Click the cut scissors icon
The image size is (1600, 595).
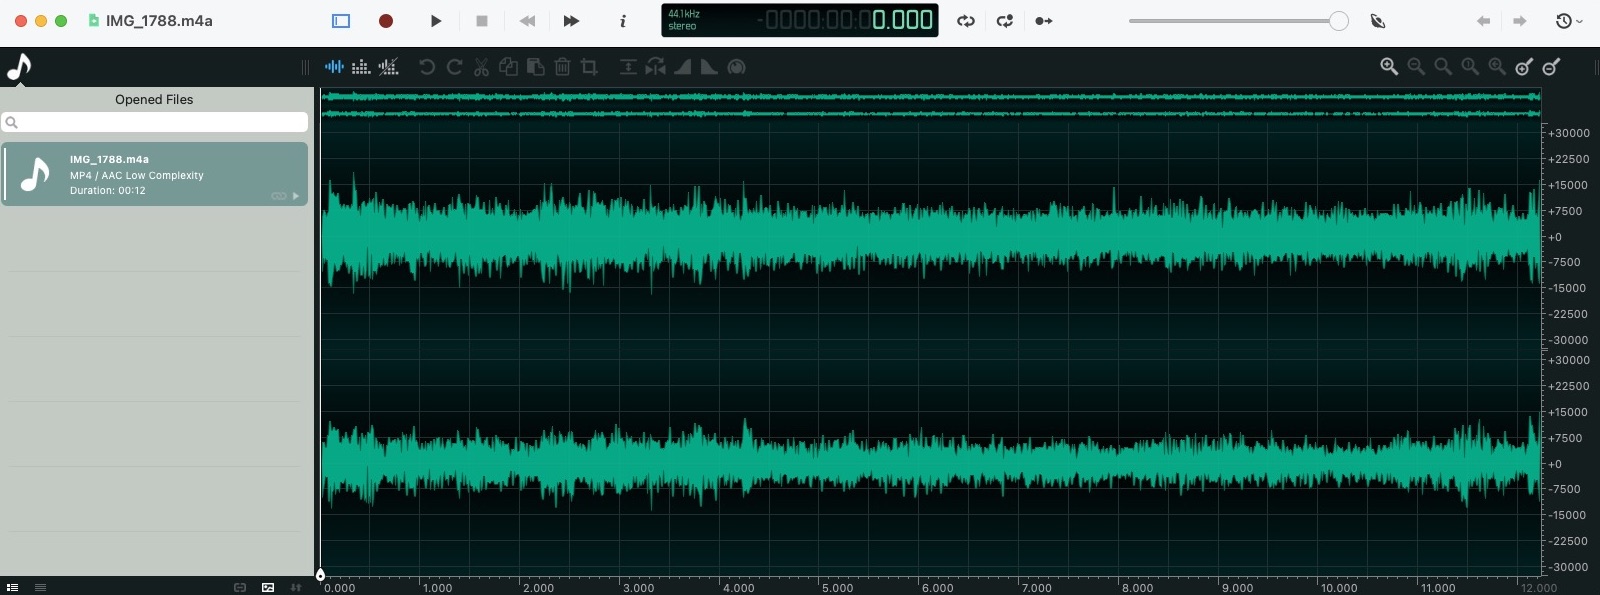481,67
